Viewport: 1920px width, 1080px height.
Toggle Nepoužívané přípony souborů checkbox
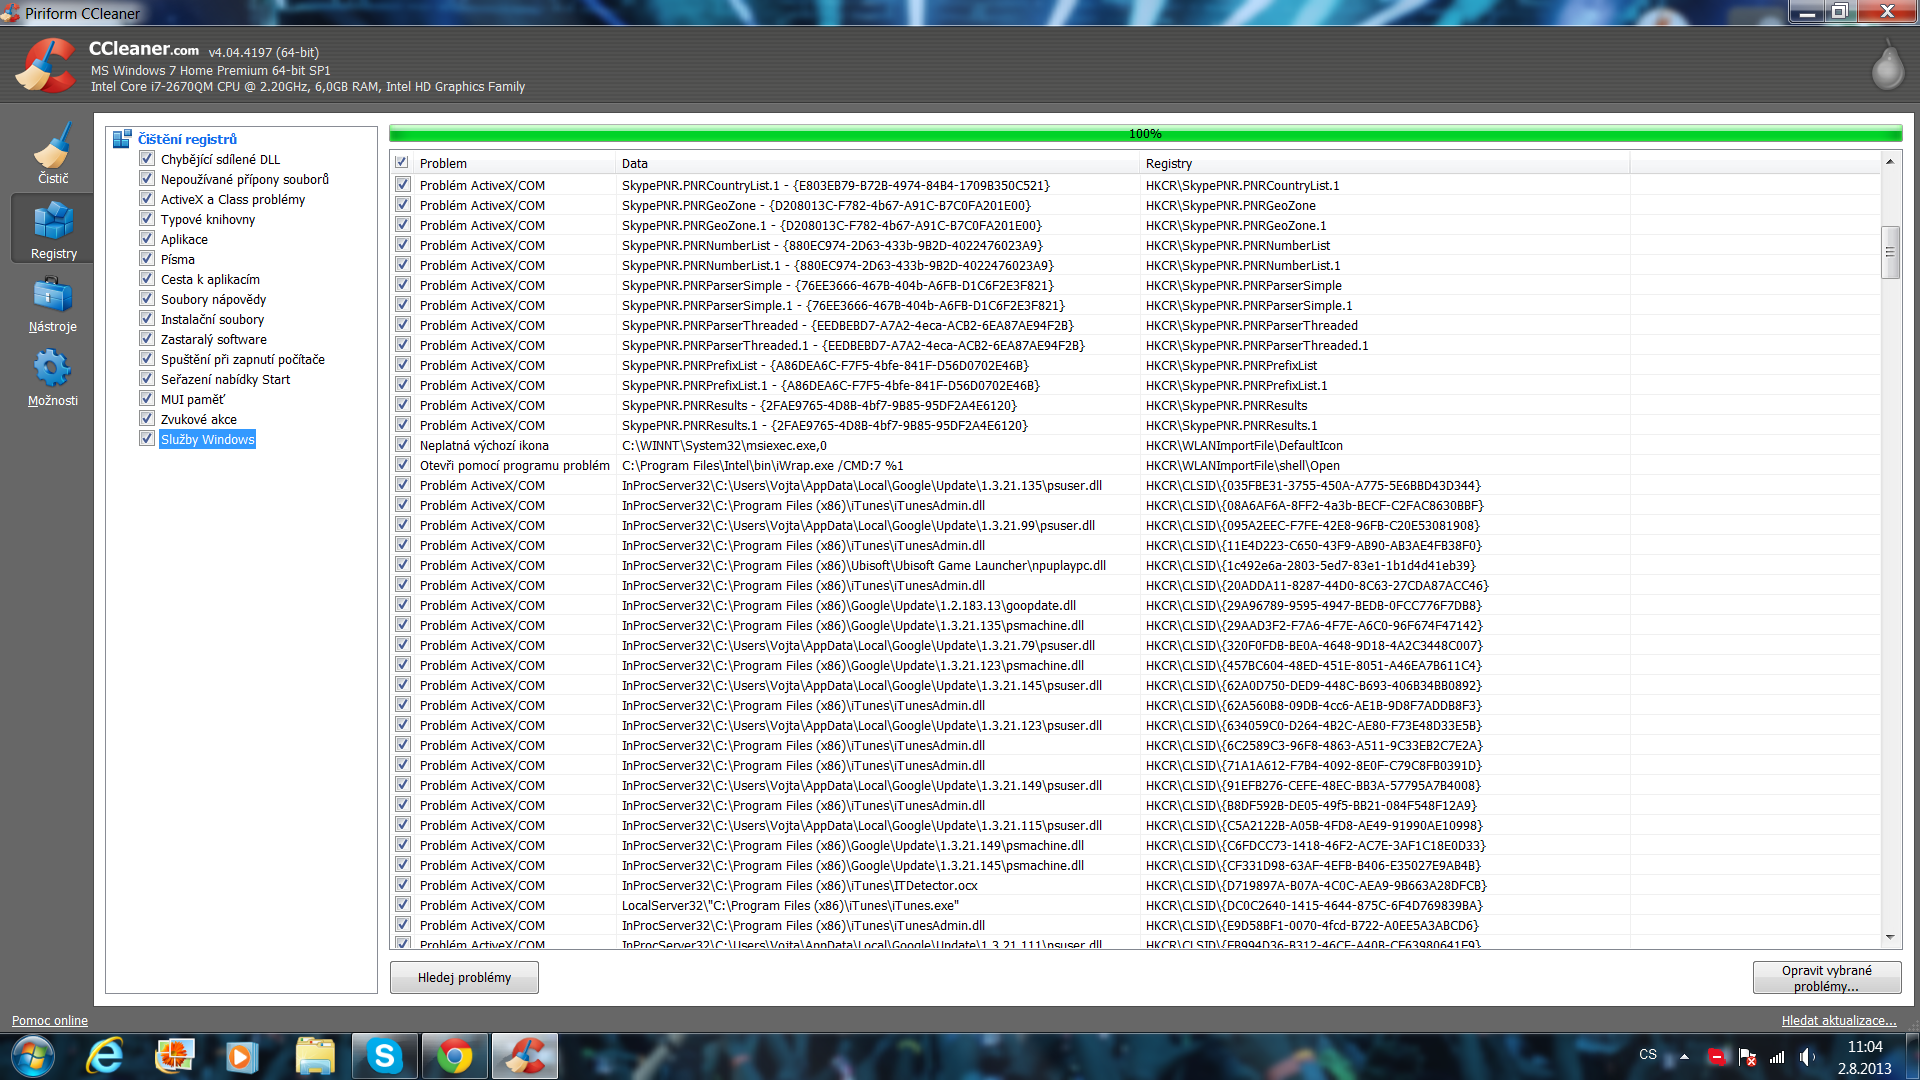[147, 179]
